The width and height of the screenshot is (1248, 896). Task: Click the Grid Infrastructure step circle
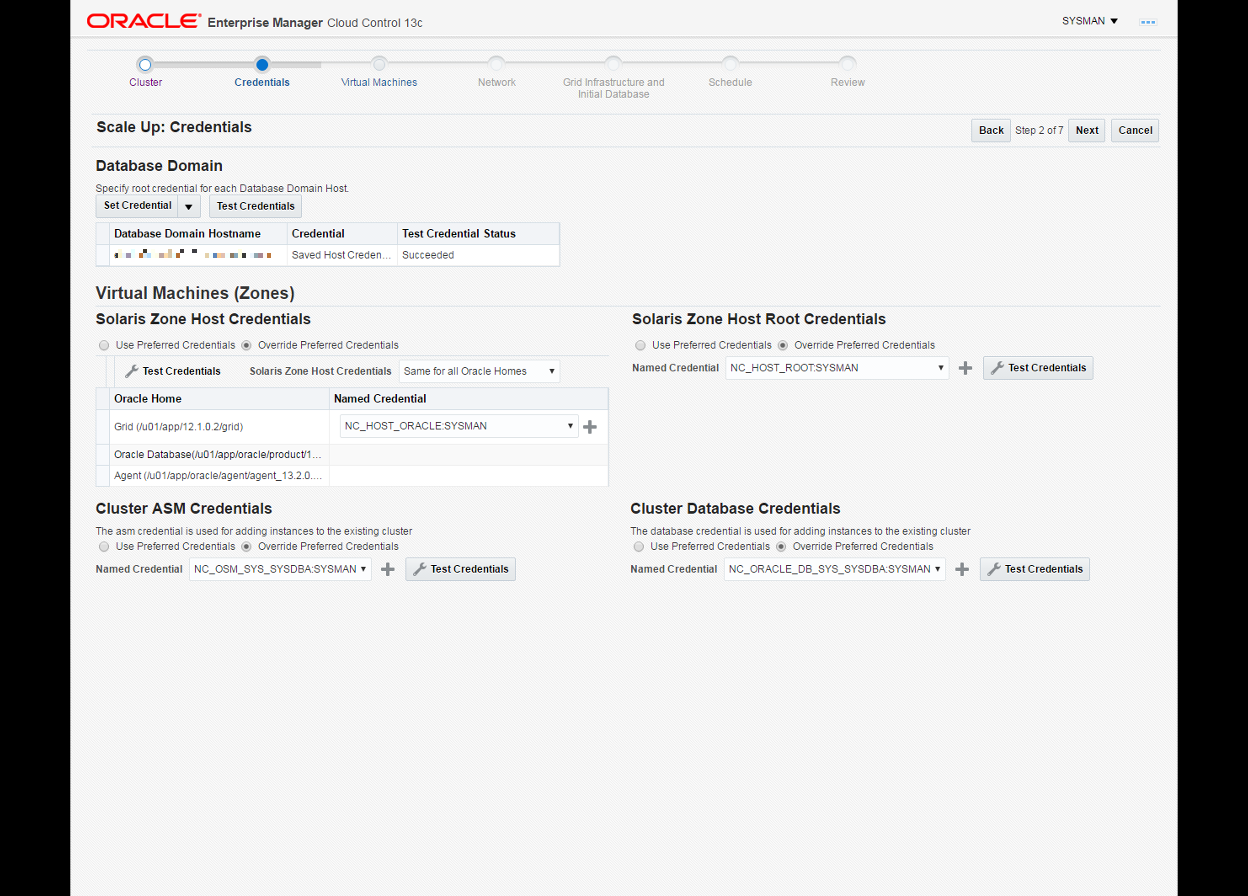[x=613, y=64]
